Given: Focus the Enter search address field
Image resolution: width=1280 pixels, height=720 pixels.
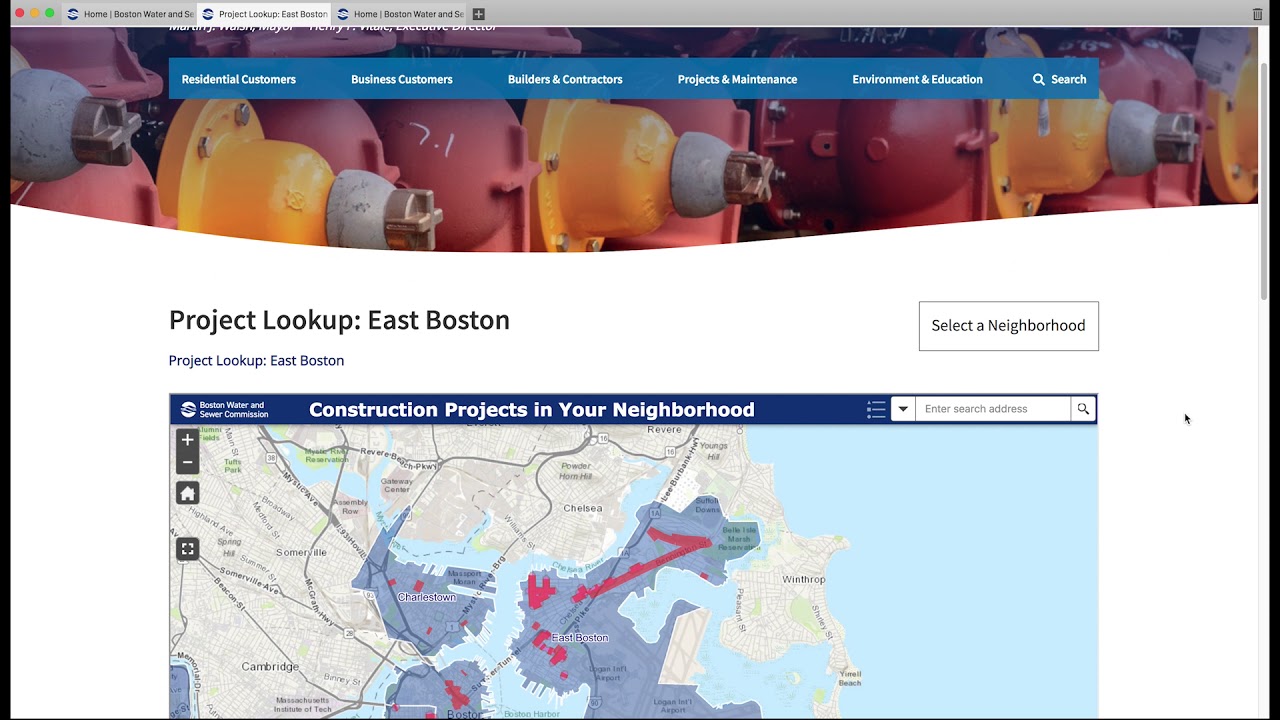Looking at the screenshot, I should (993, 409).
